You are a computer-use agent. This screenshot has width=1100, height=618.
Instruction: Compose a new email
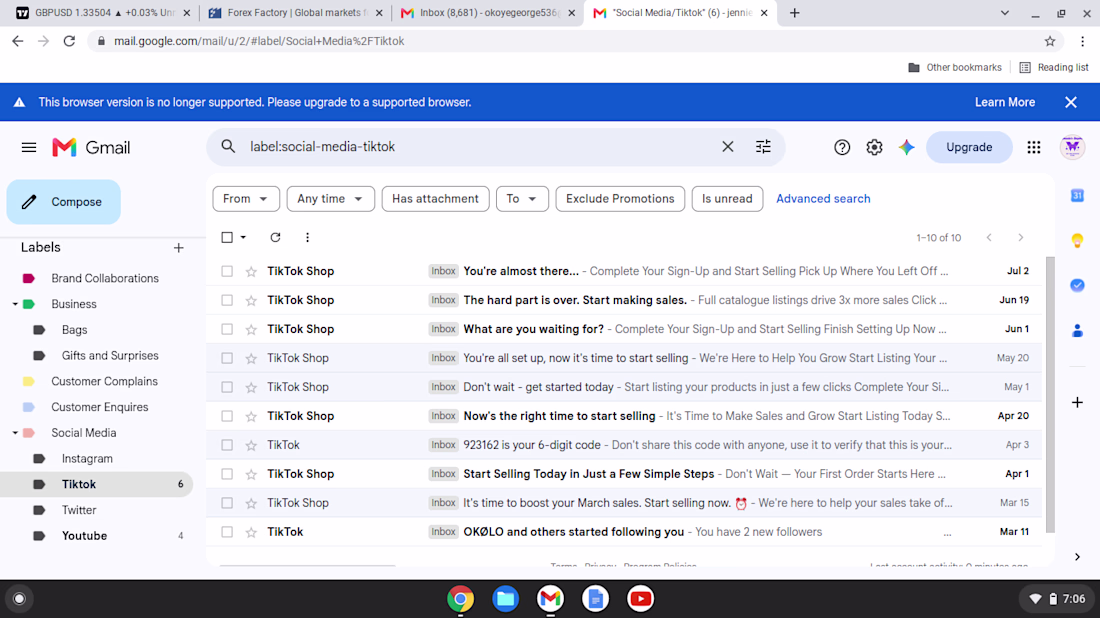point(64,202)
